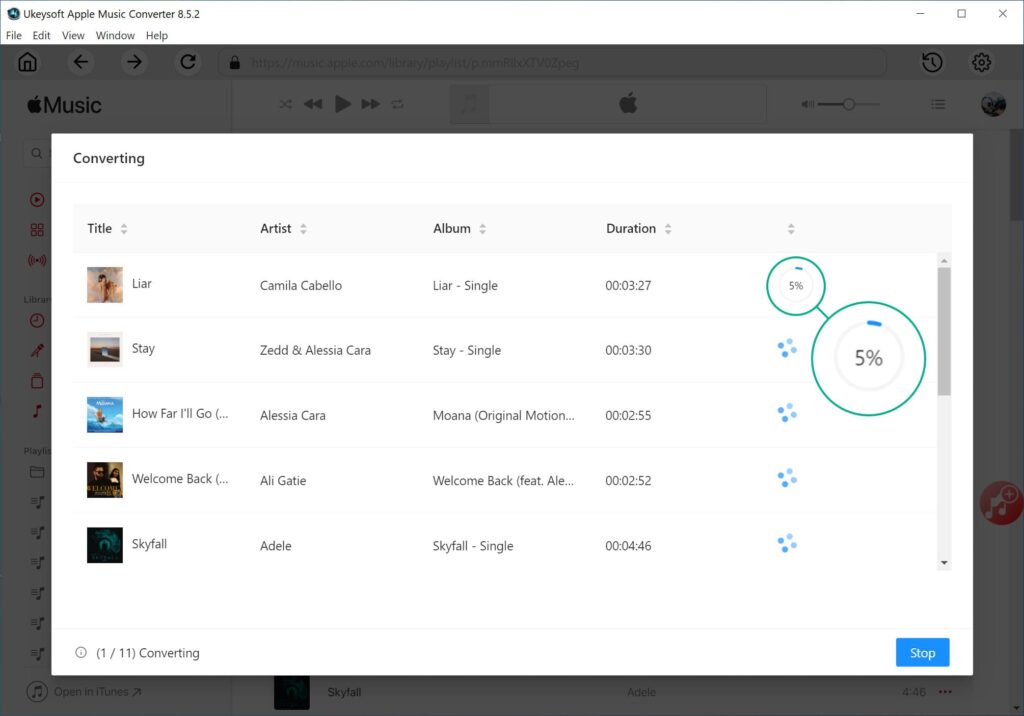Click the info icon beside Converting status
The width and height of the screenshot is (1024, 716).
[81, 653]
